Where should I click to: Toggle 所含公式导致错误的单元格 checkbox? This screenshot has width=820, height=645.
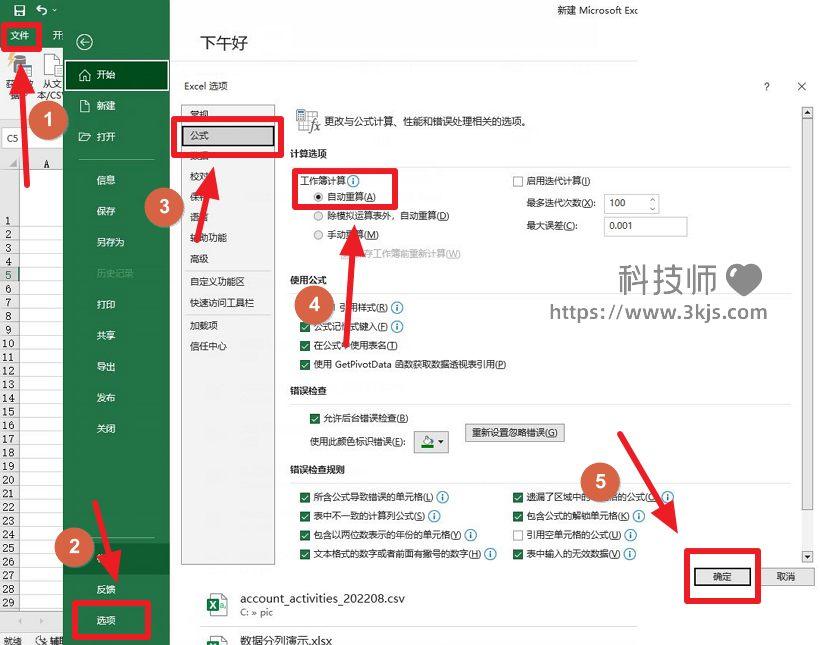coord(305,497)
